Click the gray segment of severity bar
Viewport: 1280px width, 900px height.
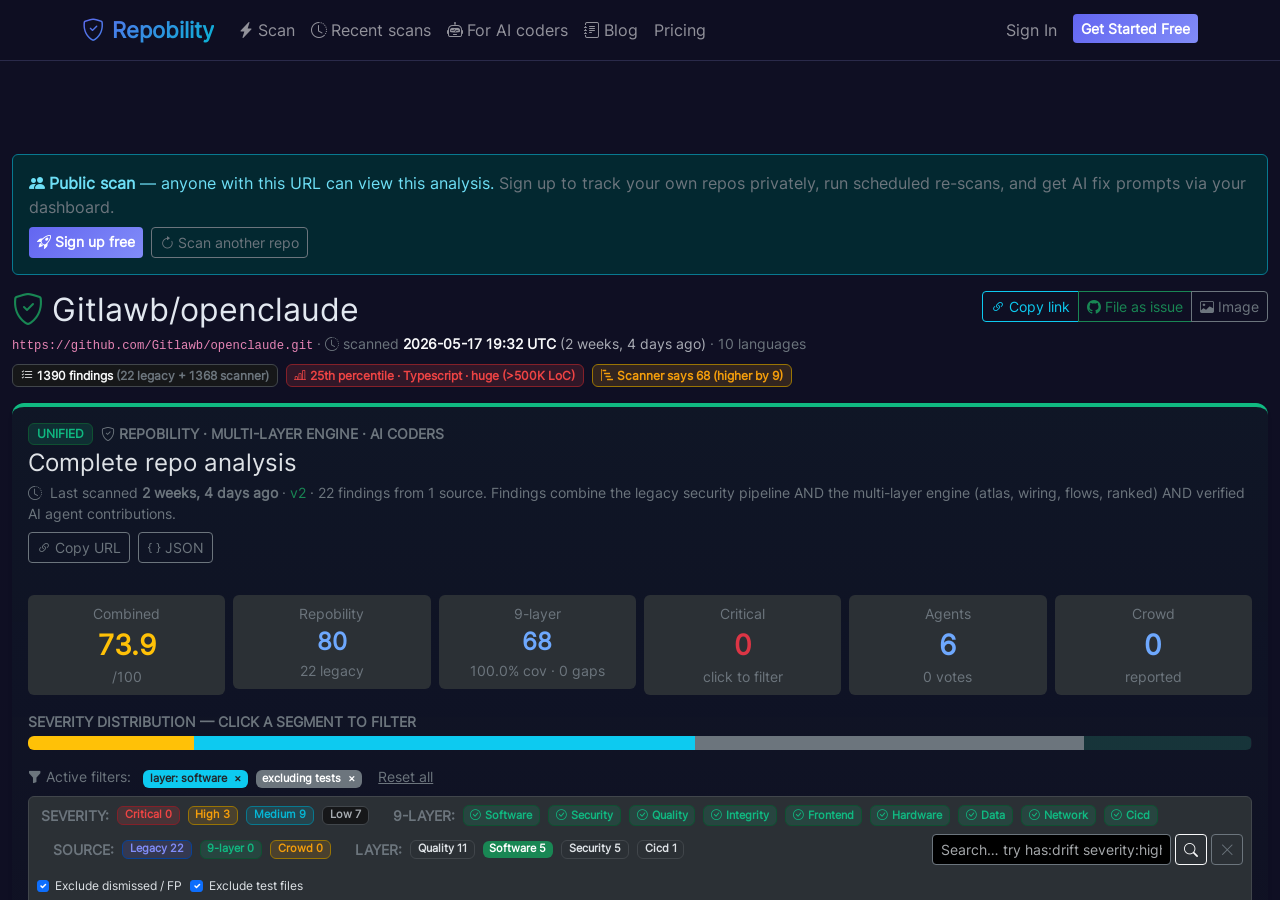click(x=889, y=743)
